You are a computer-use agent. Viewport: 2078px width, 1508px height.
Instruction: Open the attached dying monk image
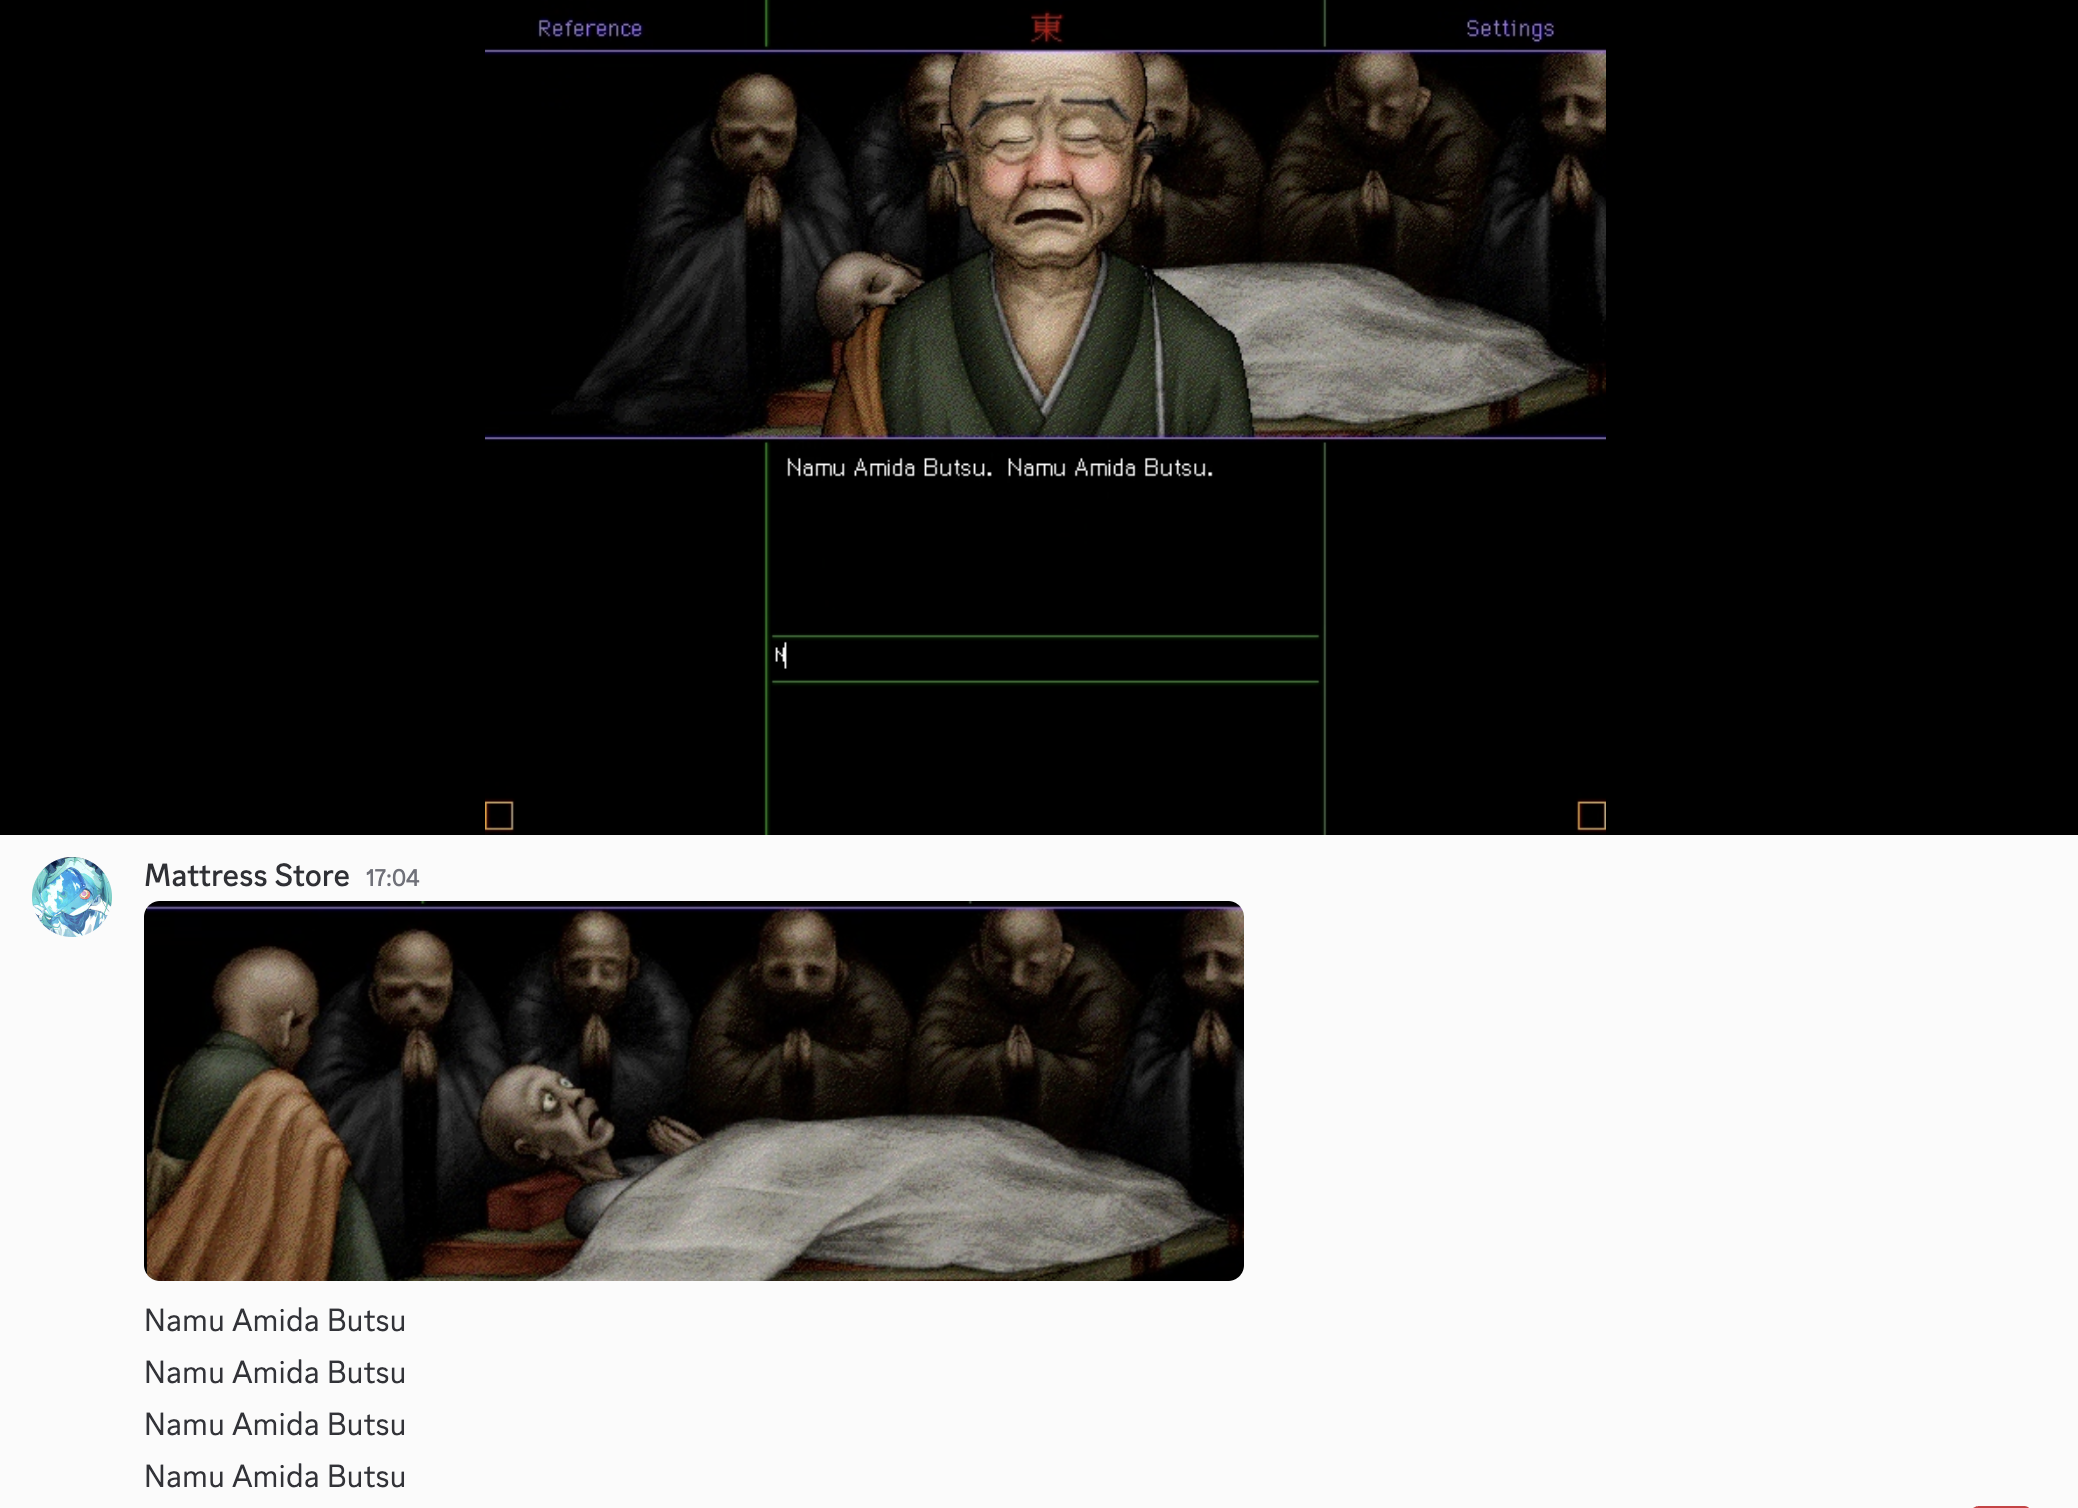click(x=693, y=1090)
